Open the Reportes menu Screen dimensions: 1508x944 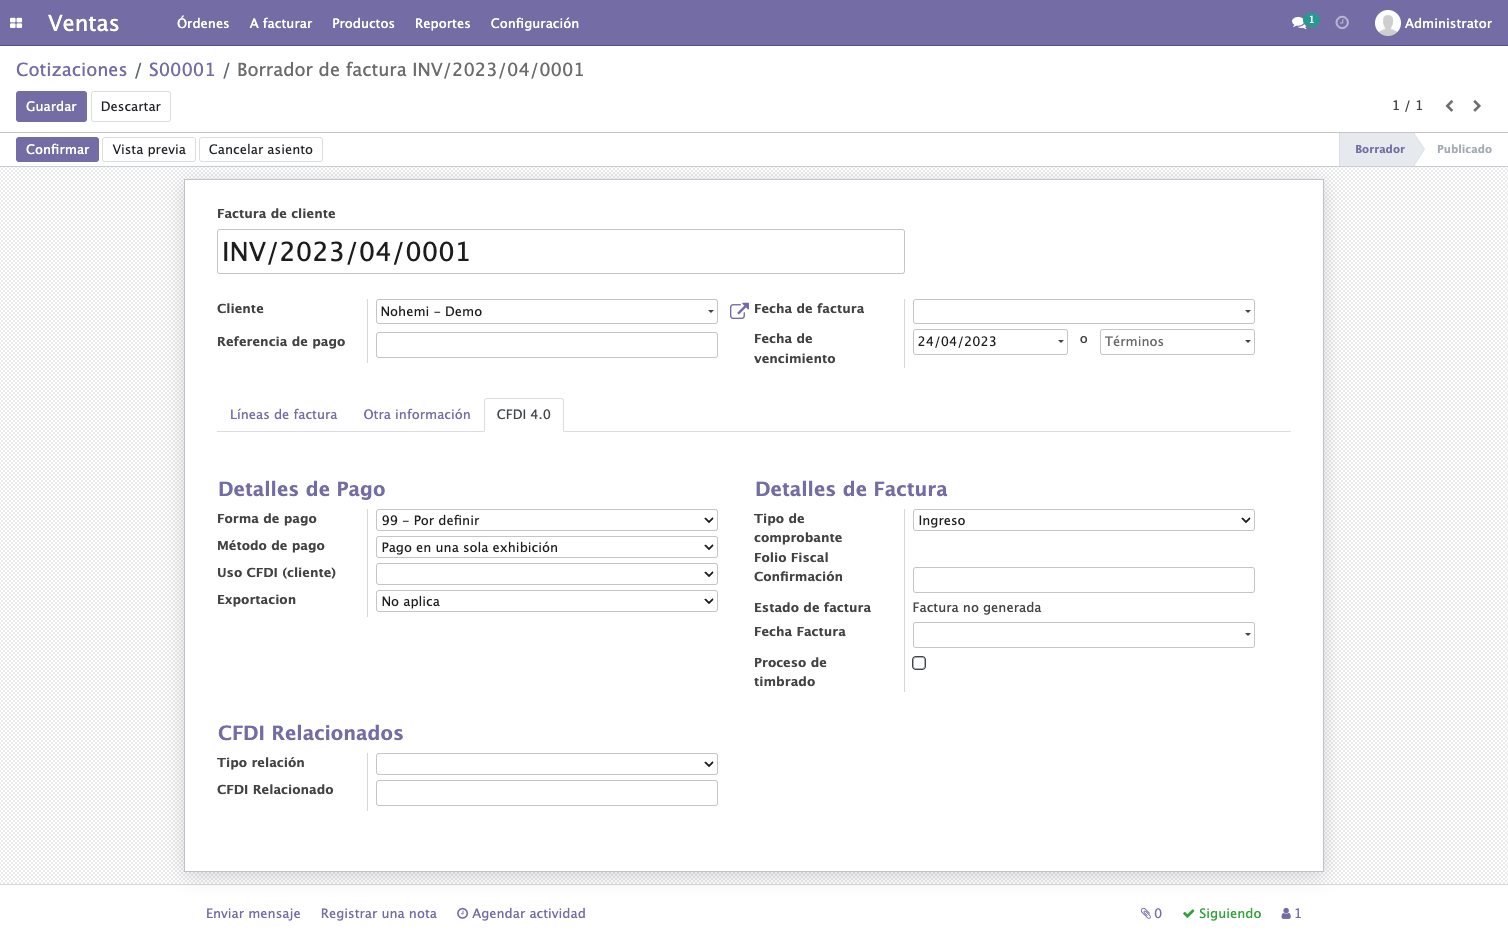[443, 23]
